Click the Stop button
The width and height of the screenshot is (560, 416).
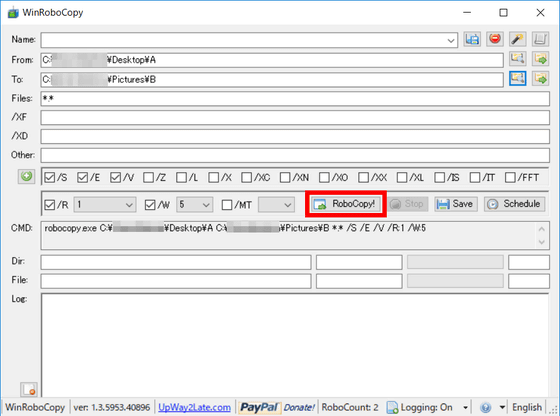pos(408,204)
